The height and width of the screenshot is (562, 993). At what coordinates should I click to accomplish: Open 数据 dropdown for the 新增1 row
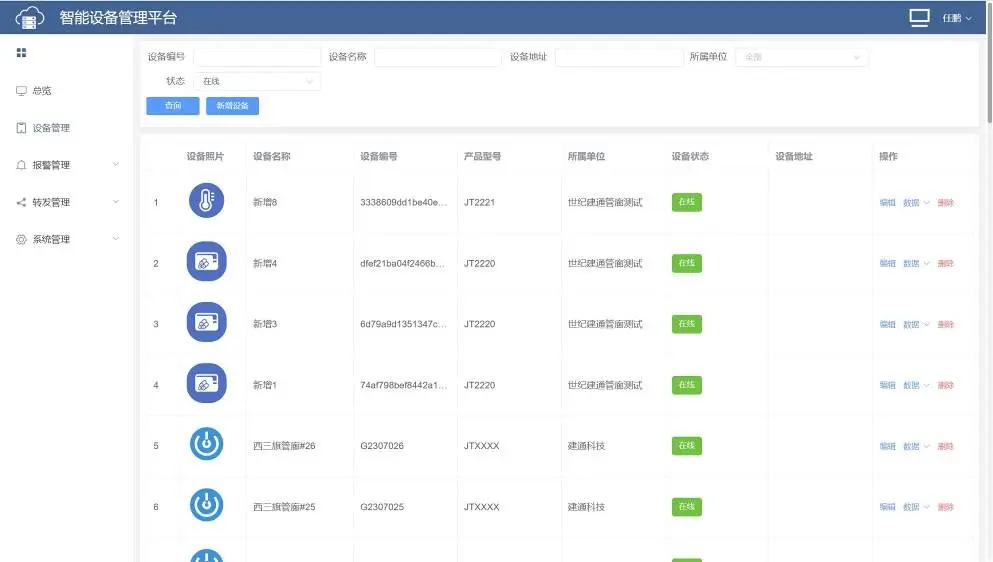pyautogui.click(x=916, y=385)
